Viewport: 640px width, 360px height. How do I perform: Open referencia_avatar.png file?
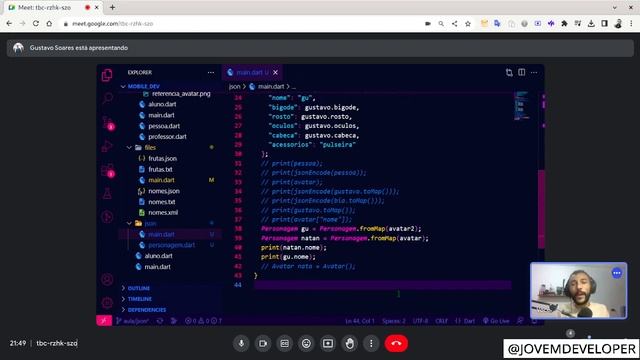click(181, 94)
